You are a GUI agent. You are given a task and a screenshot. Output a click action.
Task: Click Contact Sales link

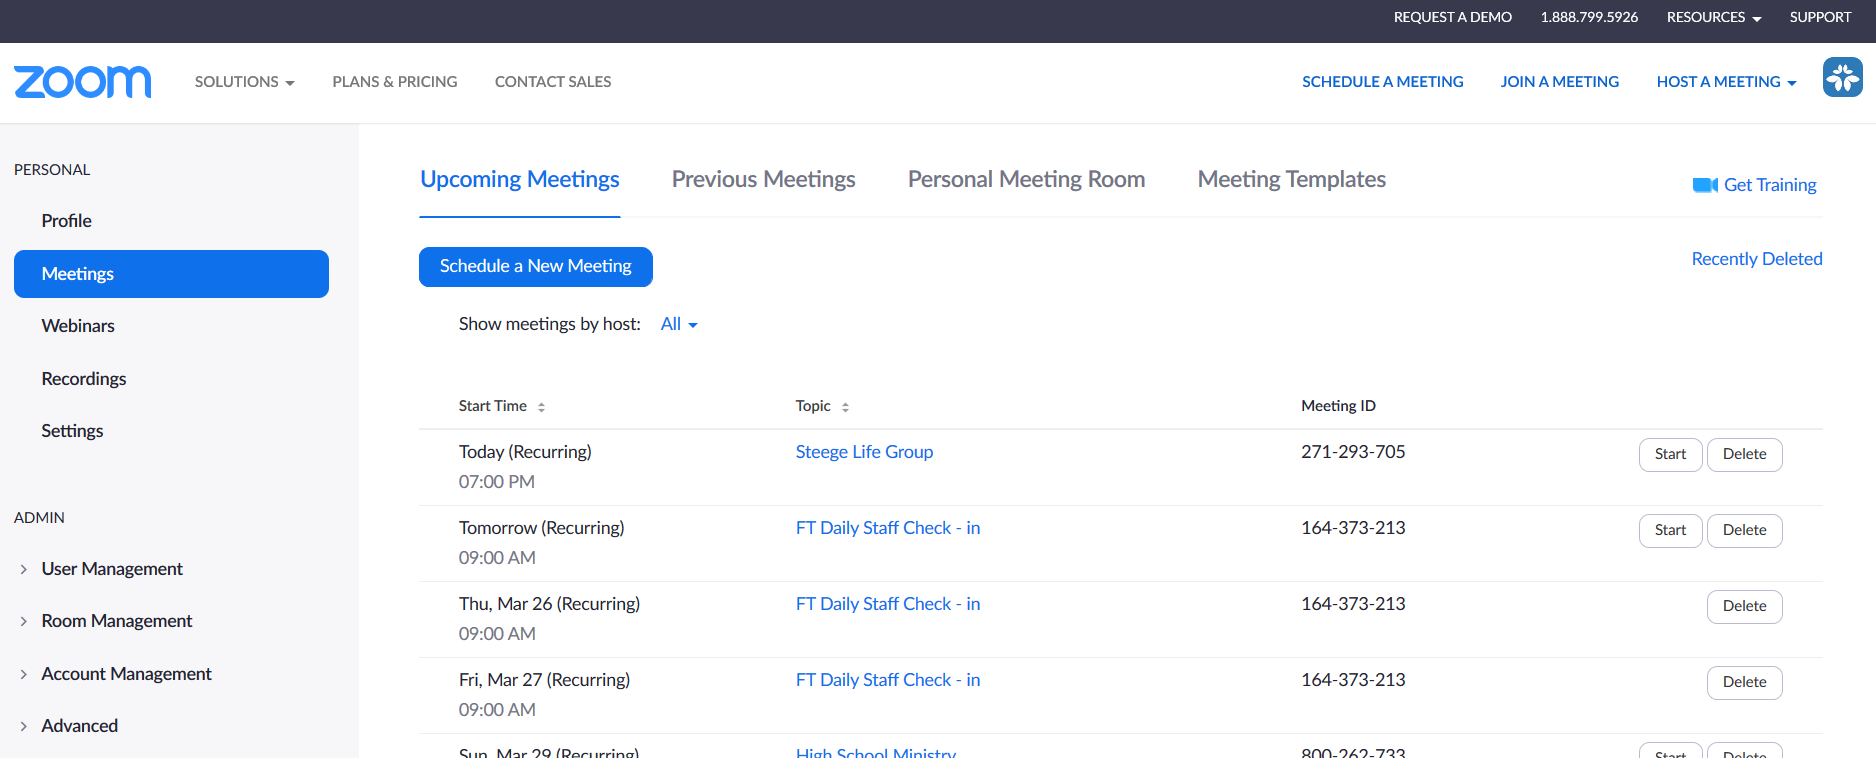553,82
